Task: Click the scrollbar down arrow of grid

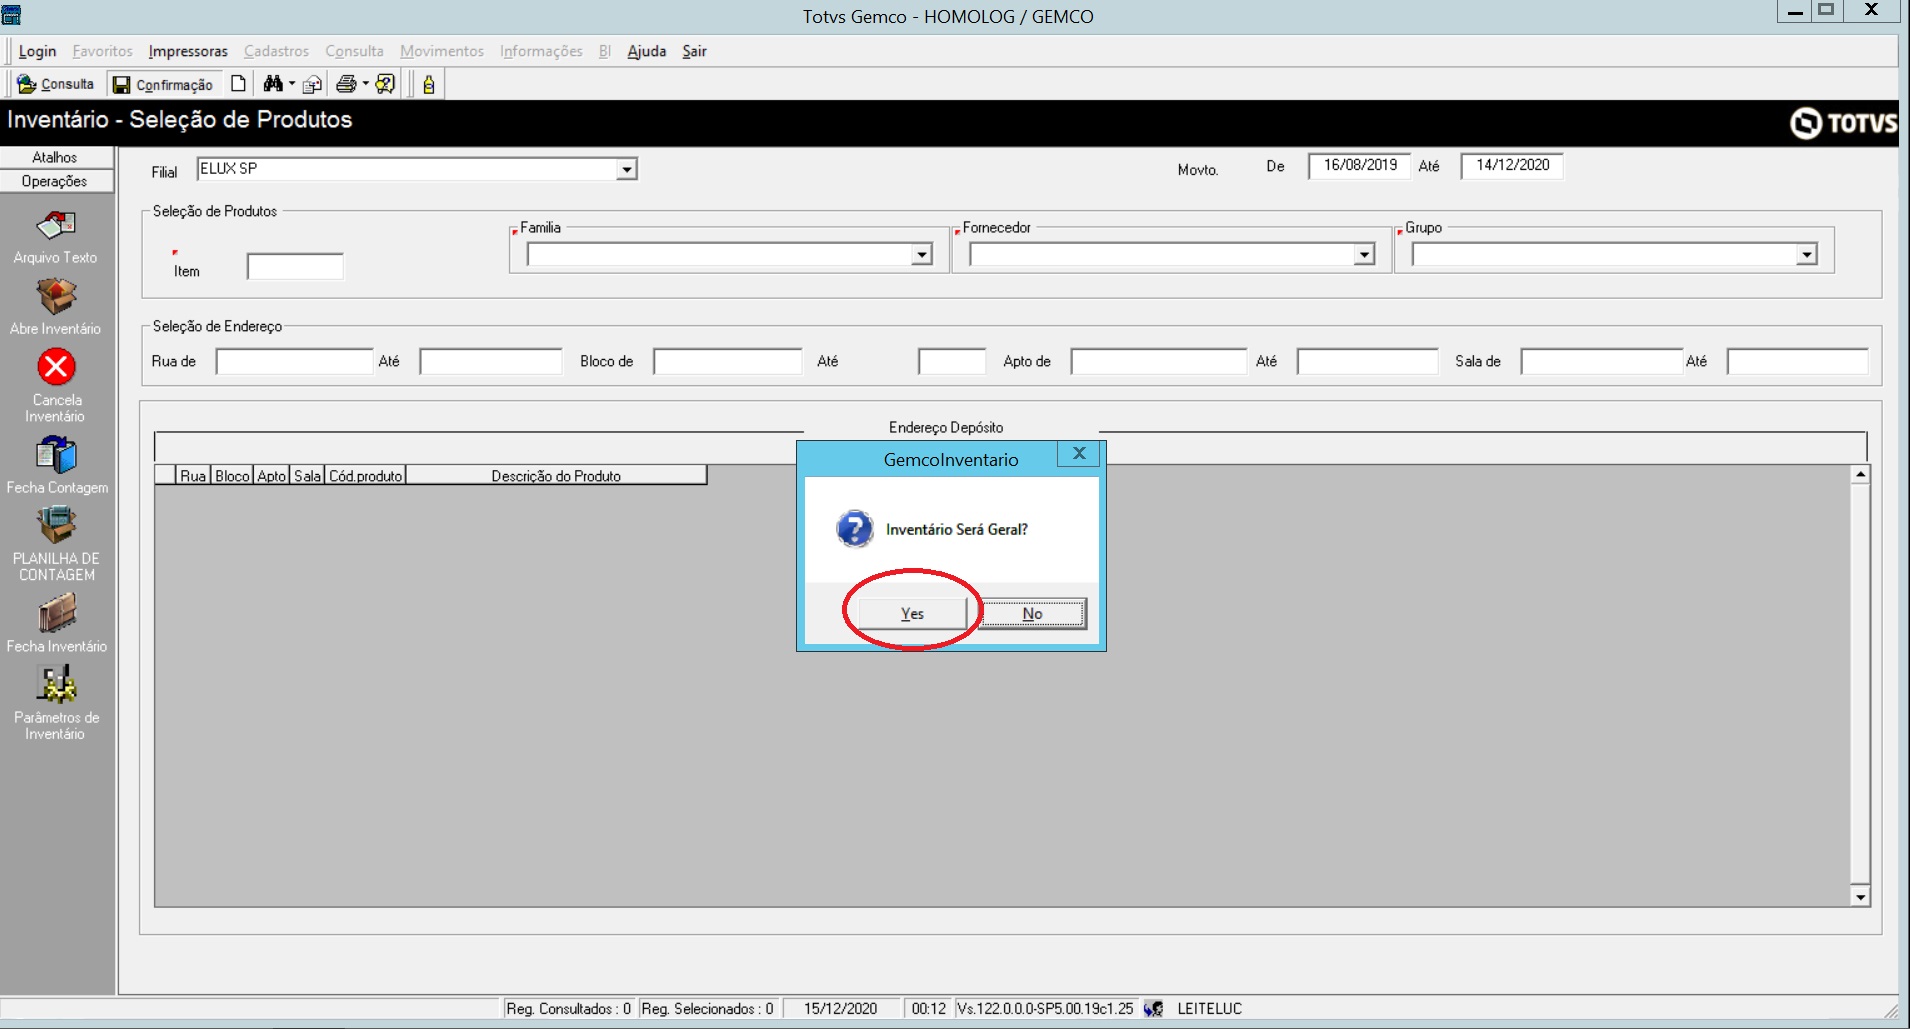Action: pos(1860,897)
